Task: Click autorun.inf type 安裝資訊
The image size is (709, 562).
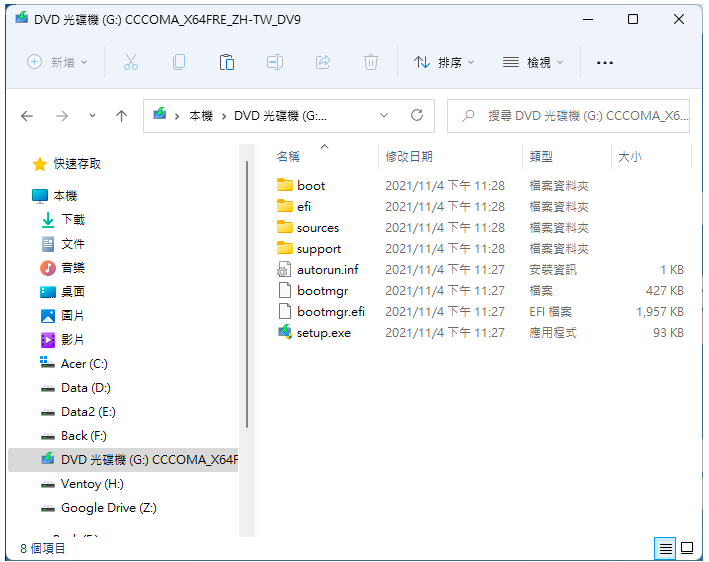Action: (x=553, y=270)
